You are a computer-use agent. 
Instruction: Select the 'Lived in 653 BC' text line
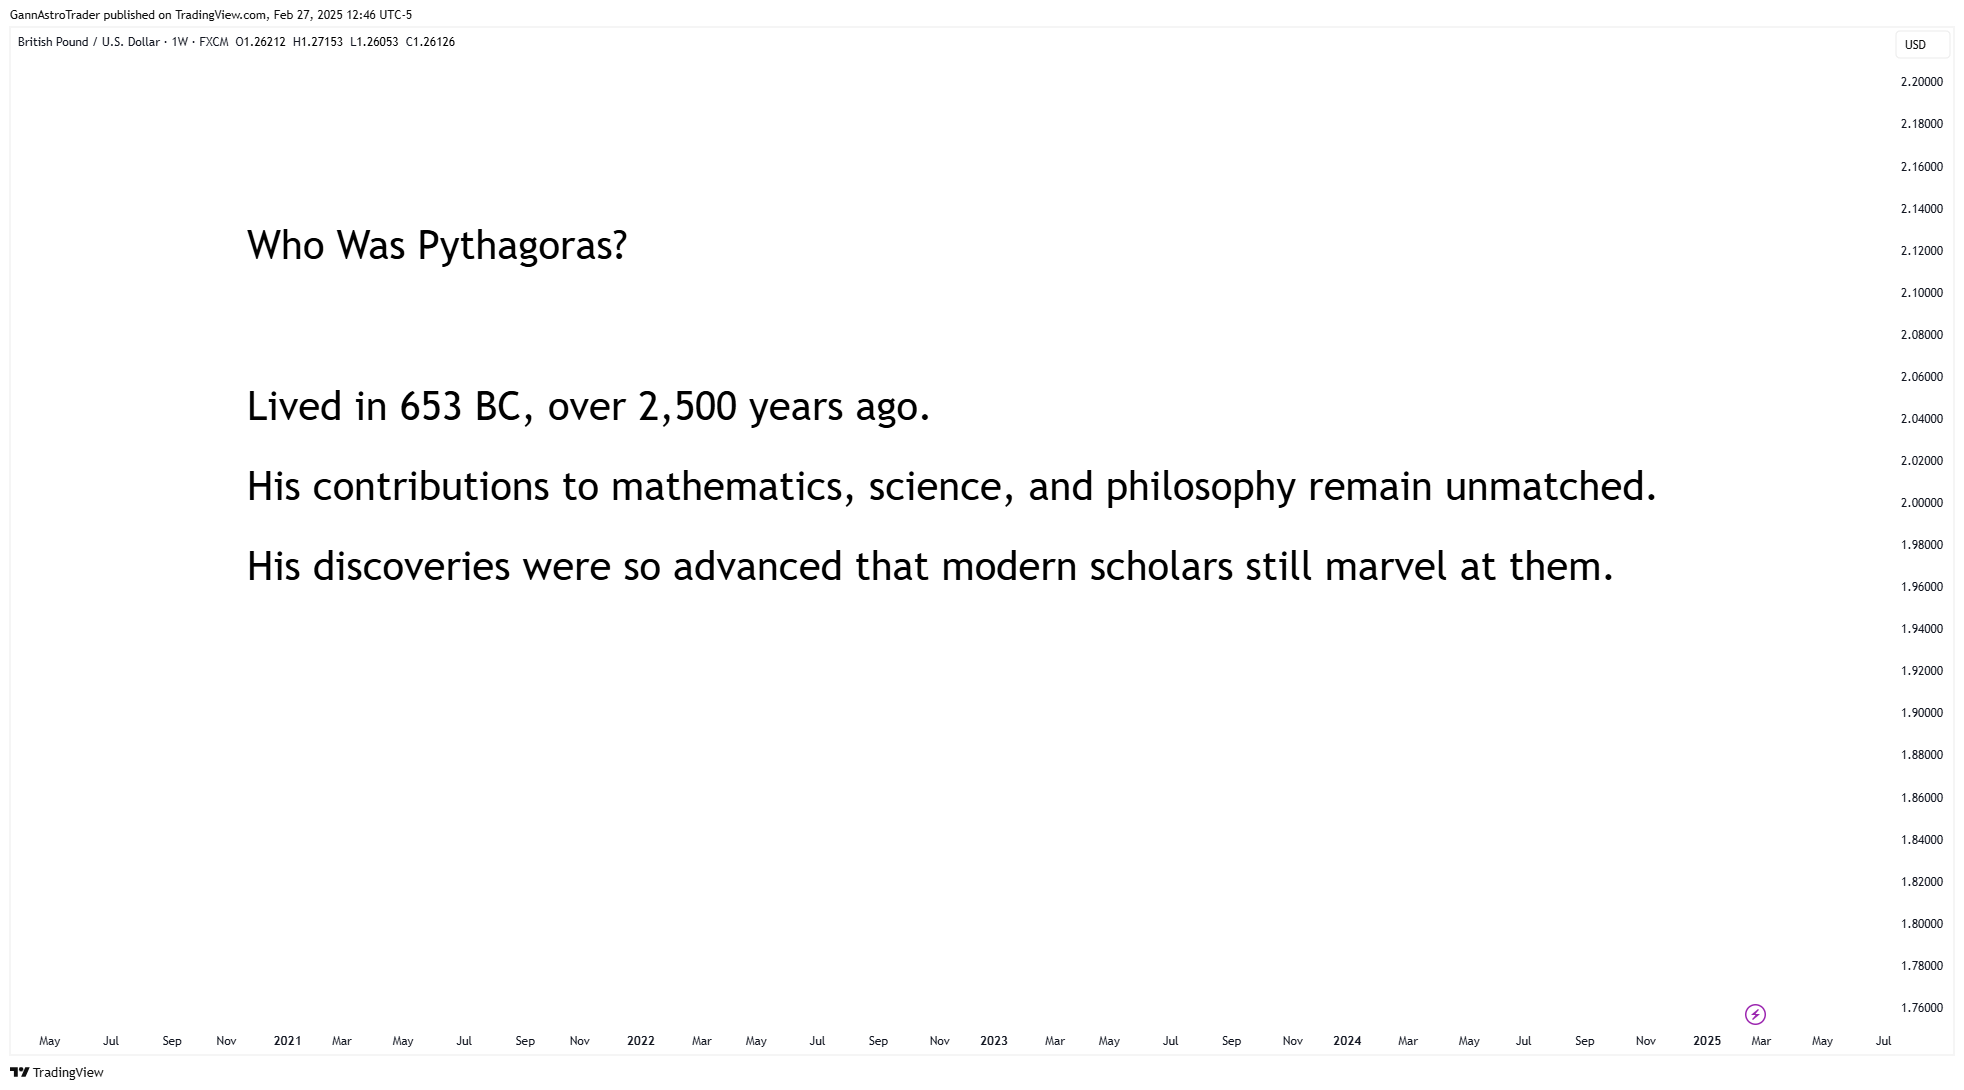(x=588, y=406)
